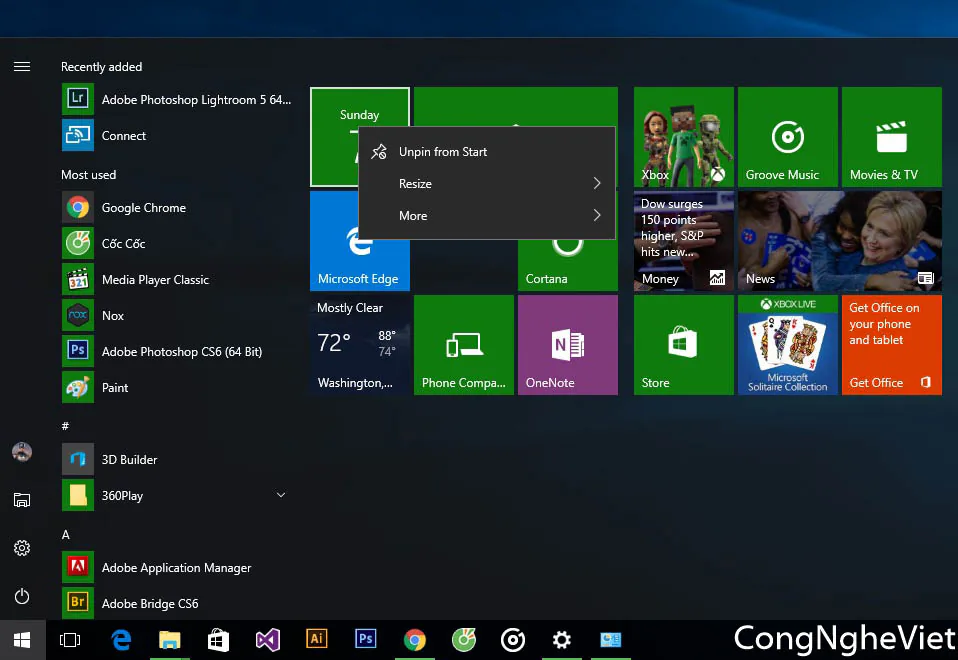958x660 pixels.
Task: Open Cortana tile
Action: click(x=568, y=266)
